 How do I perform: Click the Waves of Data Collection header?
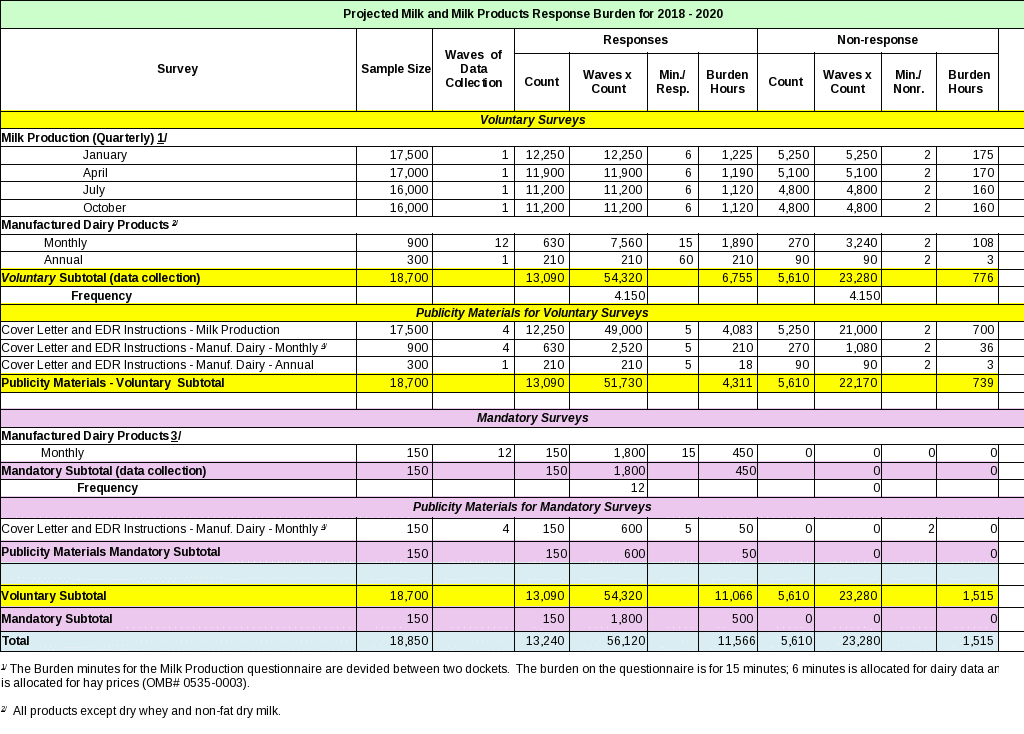click(473, 69)
